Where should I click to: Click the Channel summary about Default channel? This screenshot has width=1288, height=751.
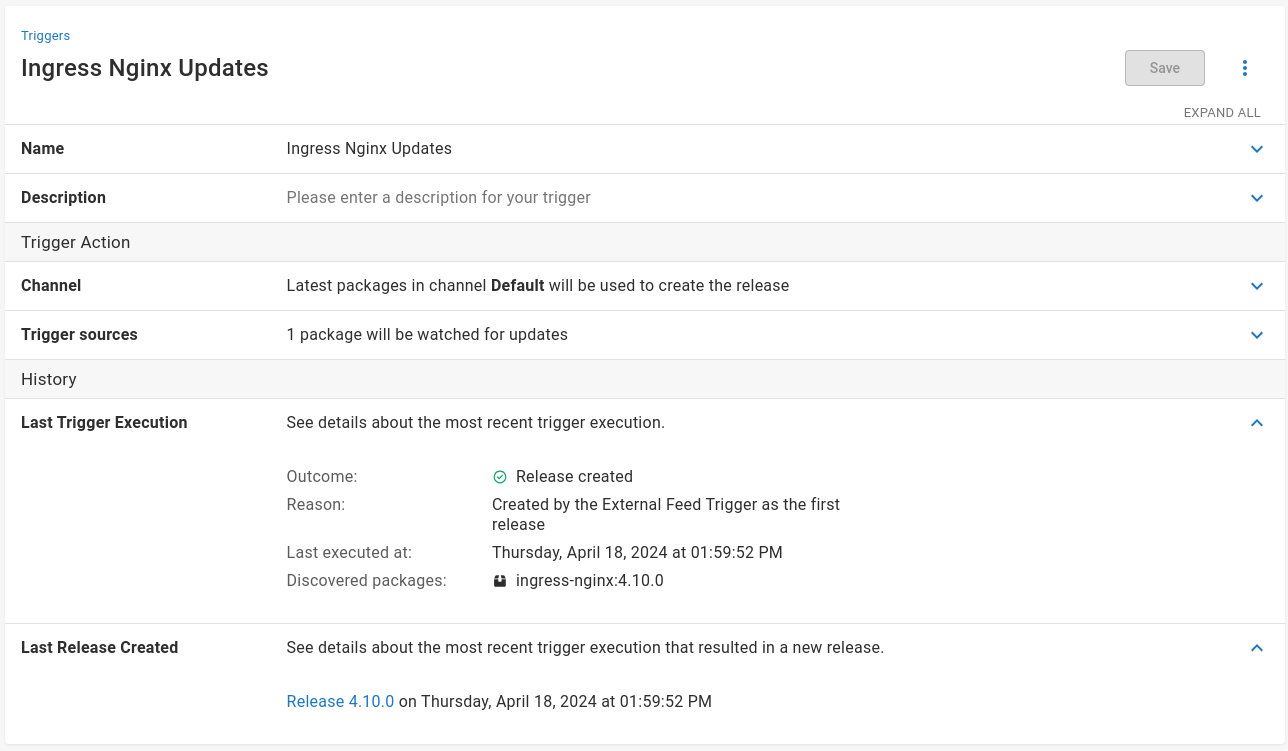tap(537, 286)
